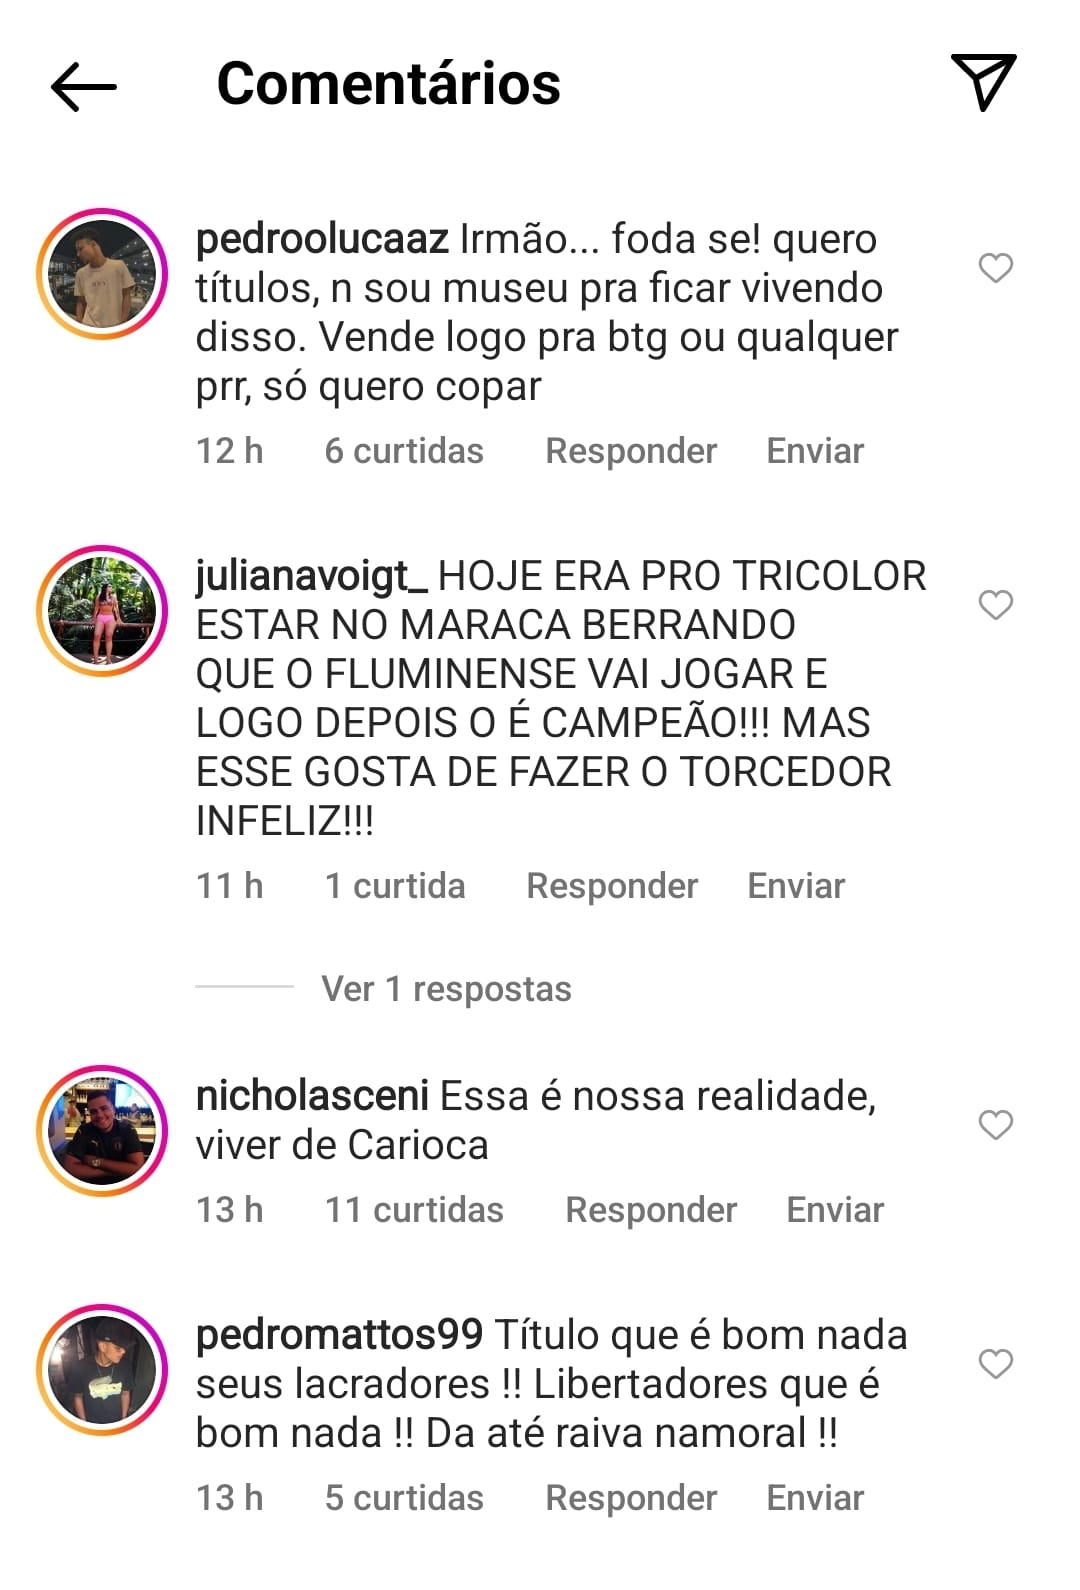View 5 curtidas on pedromattos99's comment
Screen dimensions: 1080x1590
point(404,1498)
